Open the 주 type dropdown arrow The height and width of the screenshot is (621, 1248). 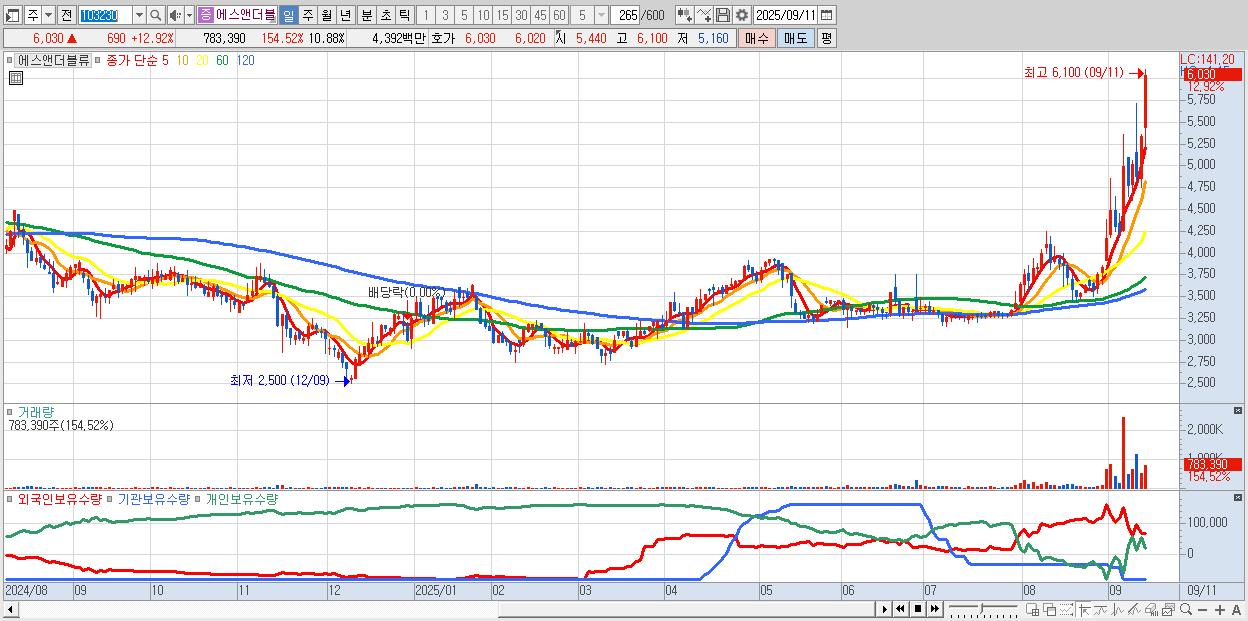pos(49,15)
